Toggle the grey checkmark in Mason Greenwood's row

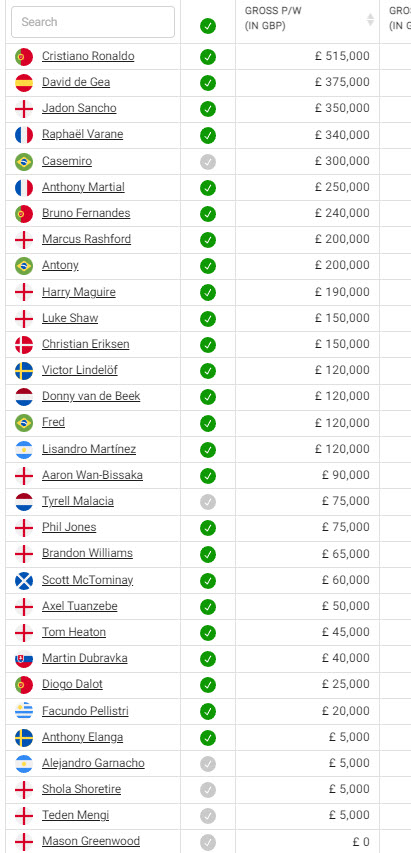pyautogui.click(x=208, y=842)
